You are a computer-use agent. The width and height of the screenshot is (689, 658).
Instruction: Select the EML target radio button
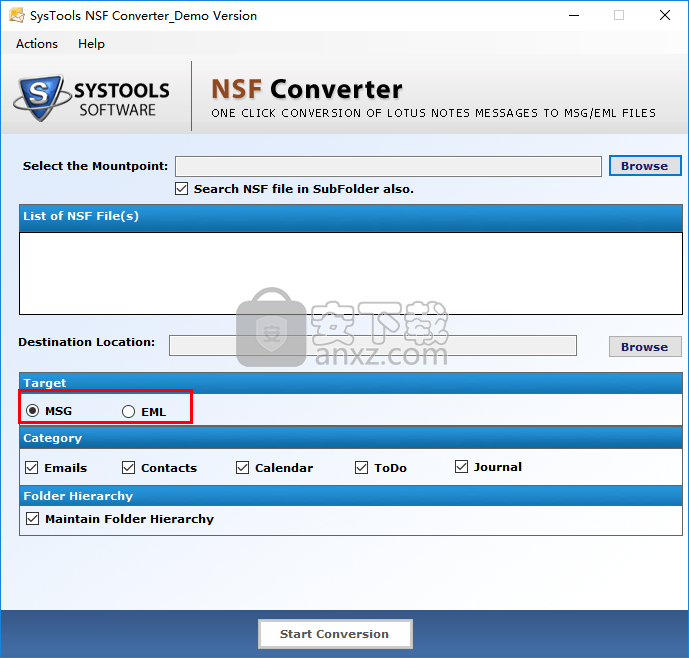click(128, 412)
